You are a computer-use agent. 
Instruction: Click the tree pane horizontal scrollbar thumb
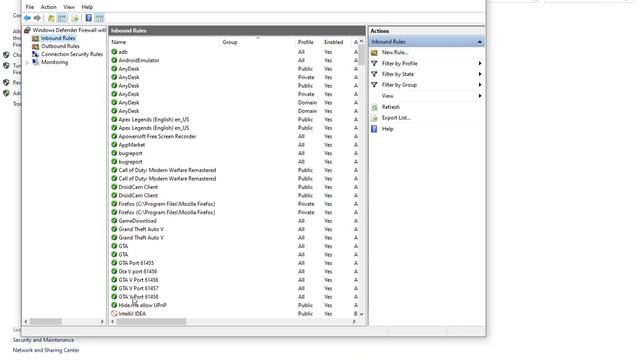(x=46, y=322)
